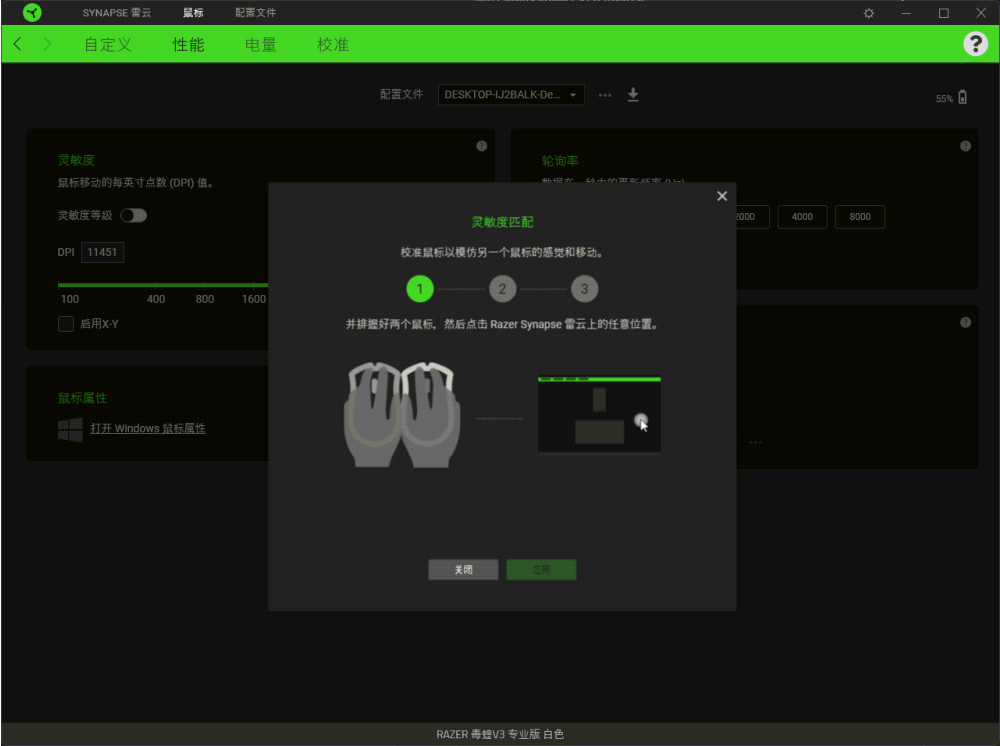The image size is (1000, 746).
Task: Toggle the 灵敏度等级 switch
Action: tap(133, 215)
